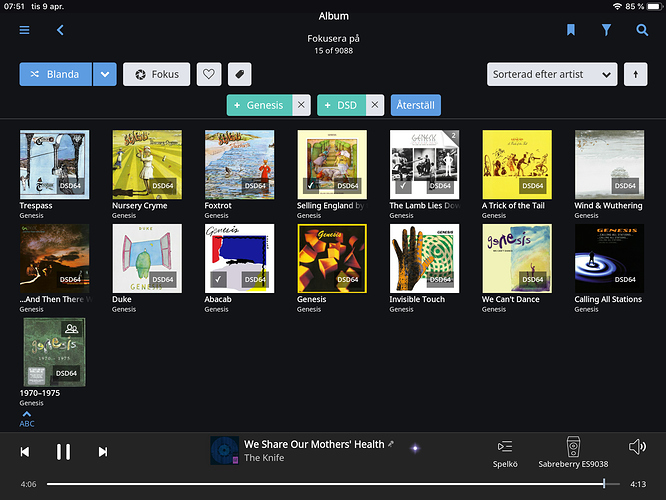Toggle checkmark on Abacab album

[x=218, y=280]
